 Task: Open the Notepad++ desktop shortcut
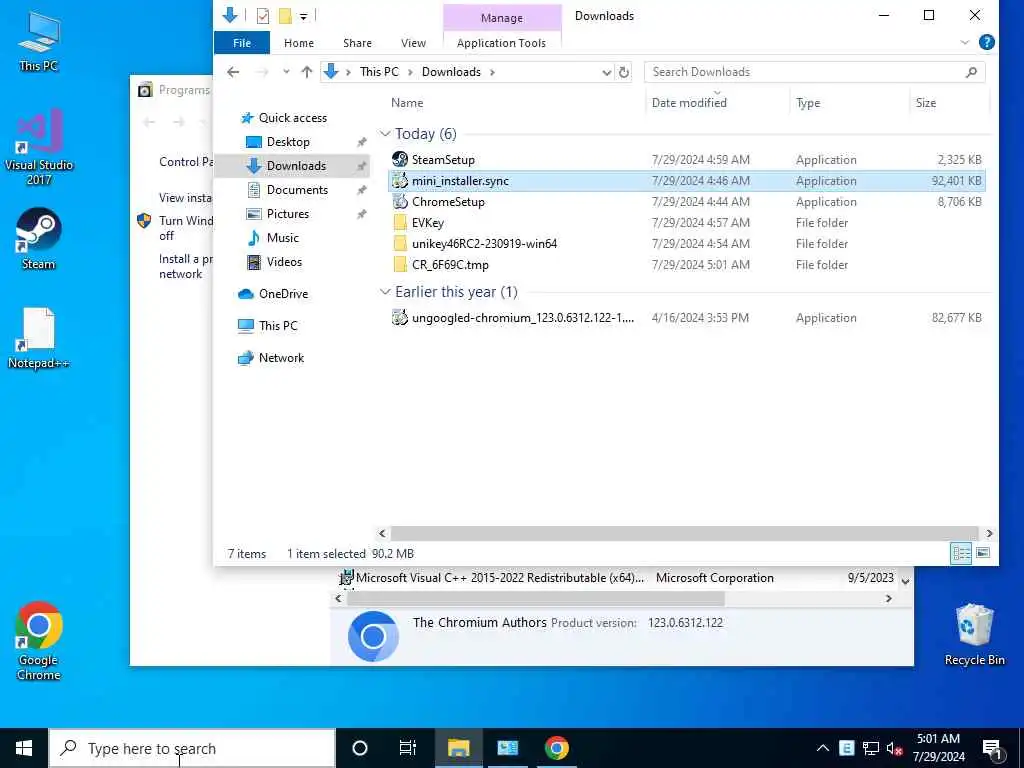click(39, 338)
